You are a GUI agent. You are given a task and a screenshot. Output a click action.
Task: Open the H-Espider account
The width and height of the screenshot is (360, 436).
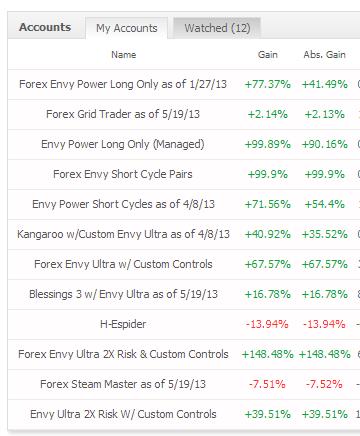(123, 324)
